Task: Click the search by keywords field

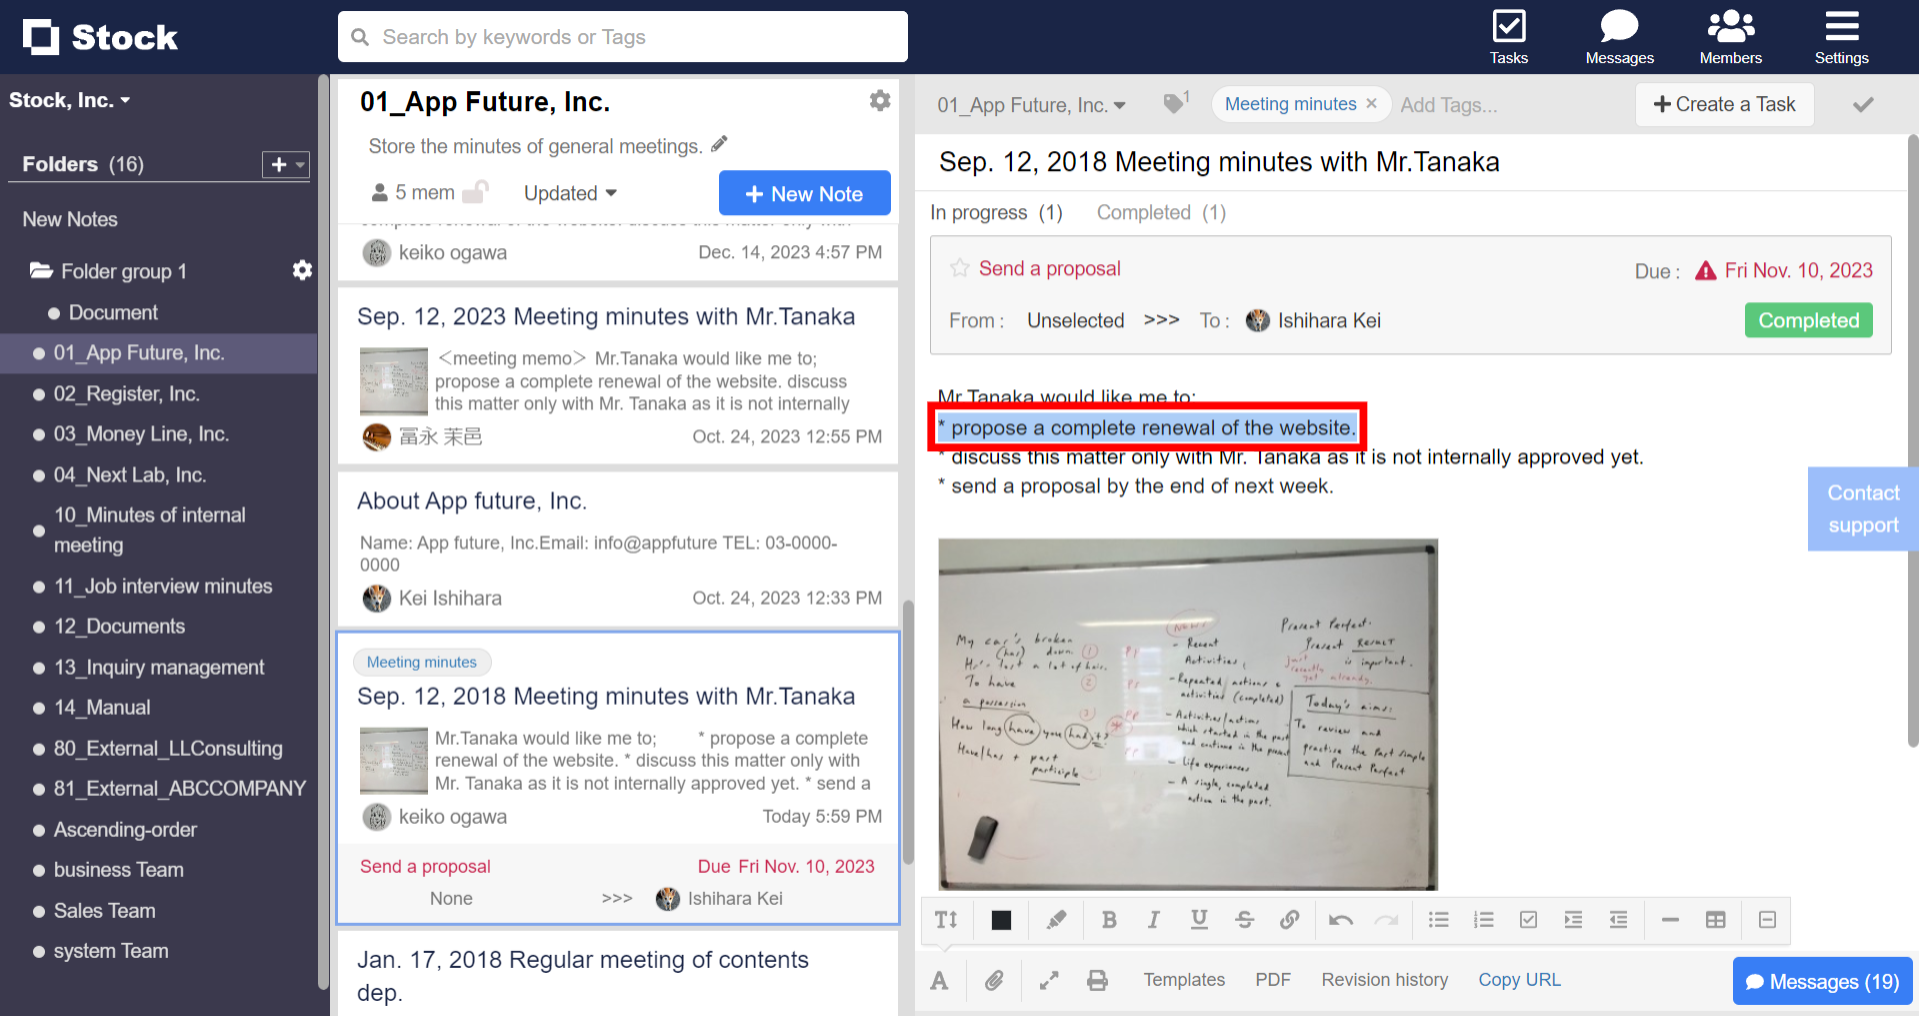Action: pos(622,37)
